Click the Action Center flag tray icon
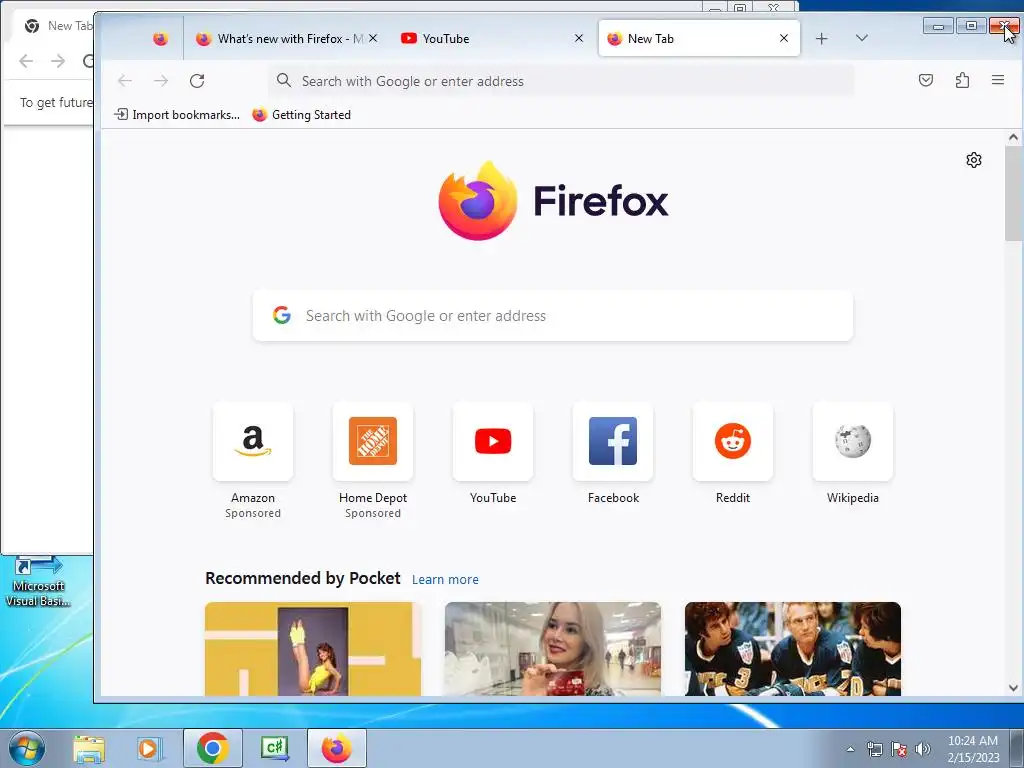1024x768 pixels. [899, 749]
